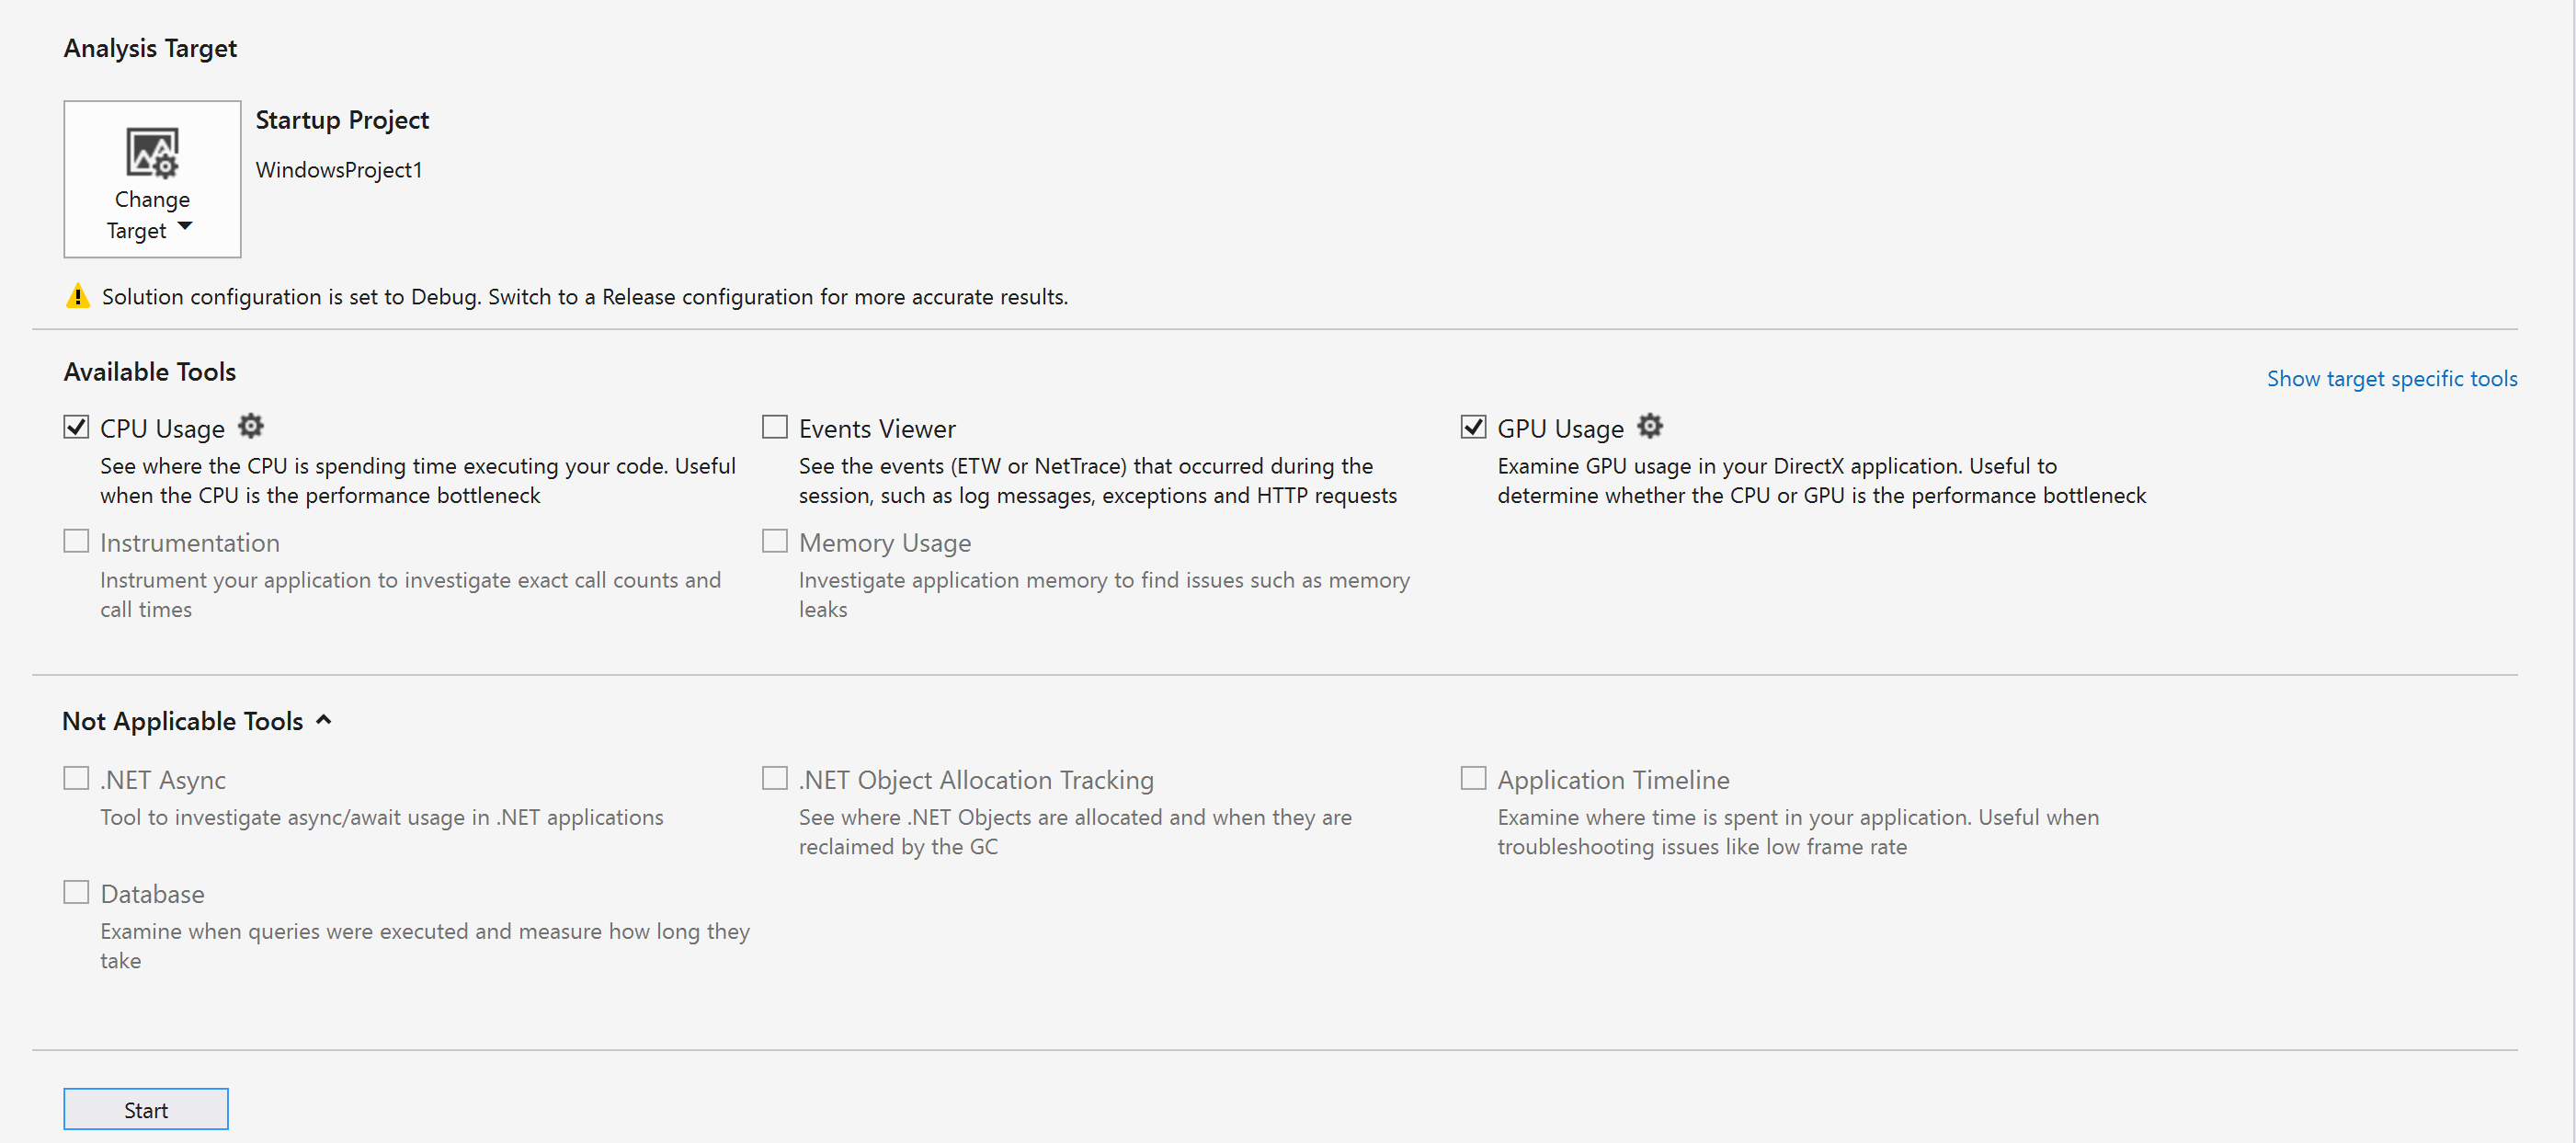
Task: Check the Memory Usage tool
Action: [x=775, y=541]
